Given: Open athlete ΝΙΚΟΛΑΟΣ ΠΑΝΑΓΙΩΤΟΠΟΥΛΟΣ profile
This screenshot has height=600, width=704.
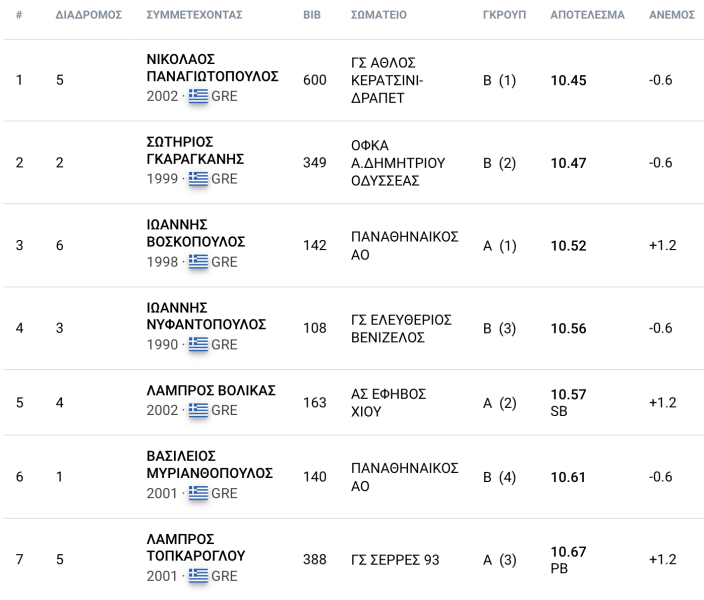Looking at the screenshot, I should [x=212, y=68].
